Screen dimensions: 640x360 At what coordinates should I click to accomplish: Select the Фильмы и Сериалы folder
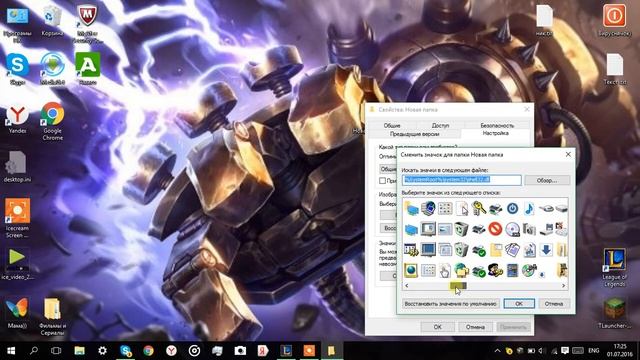coord(52,316)
